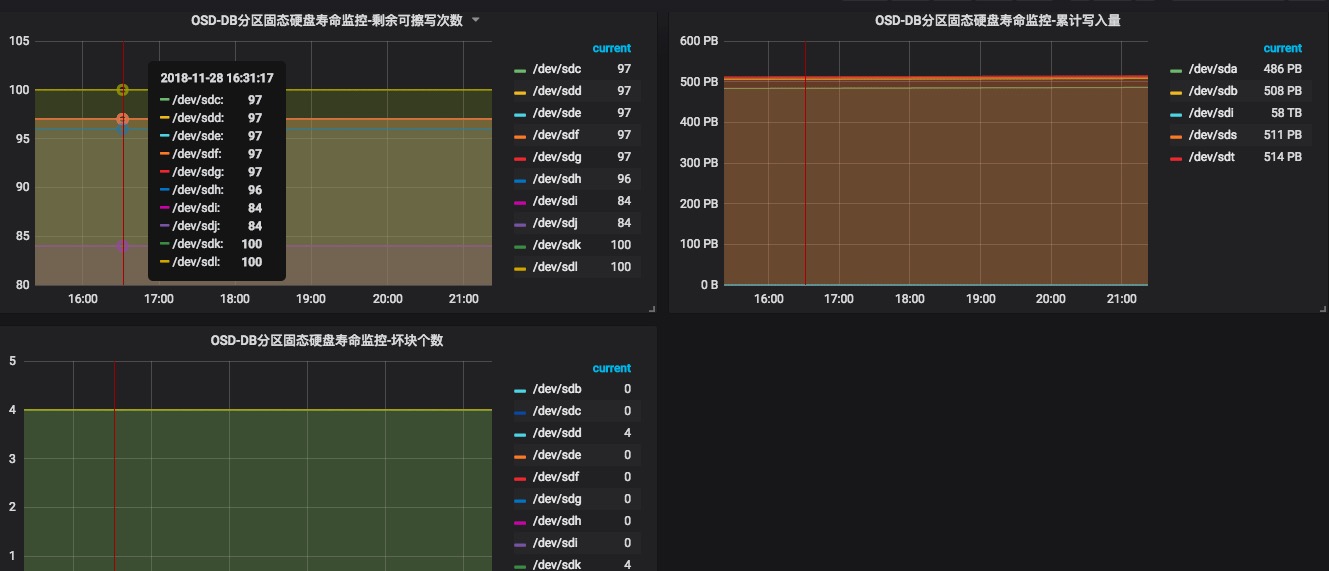Toggle /dev/sdf series in 坏块个数 legend

tap(556, 477)
